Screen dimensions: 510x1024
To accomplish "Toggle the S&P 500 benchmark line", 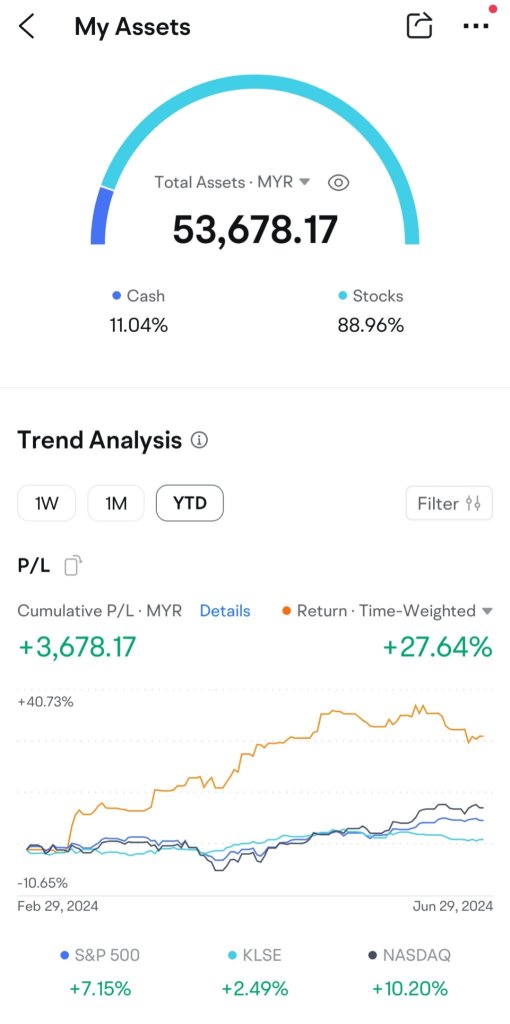I will click(99, 955).
